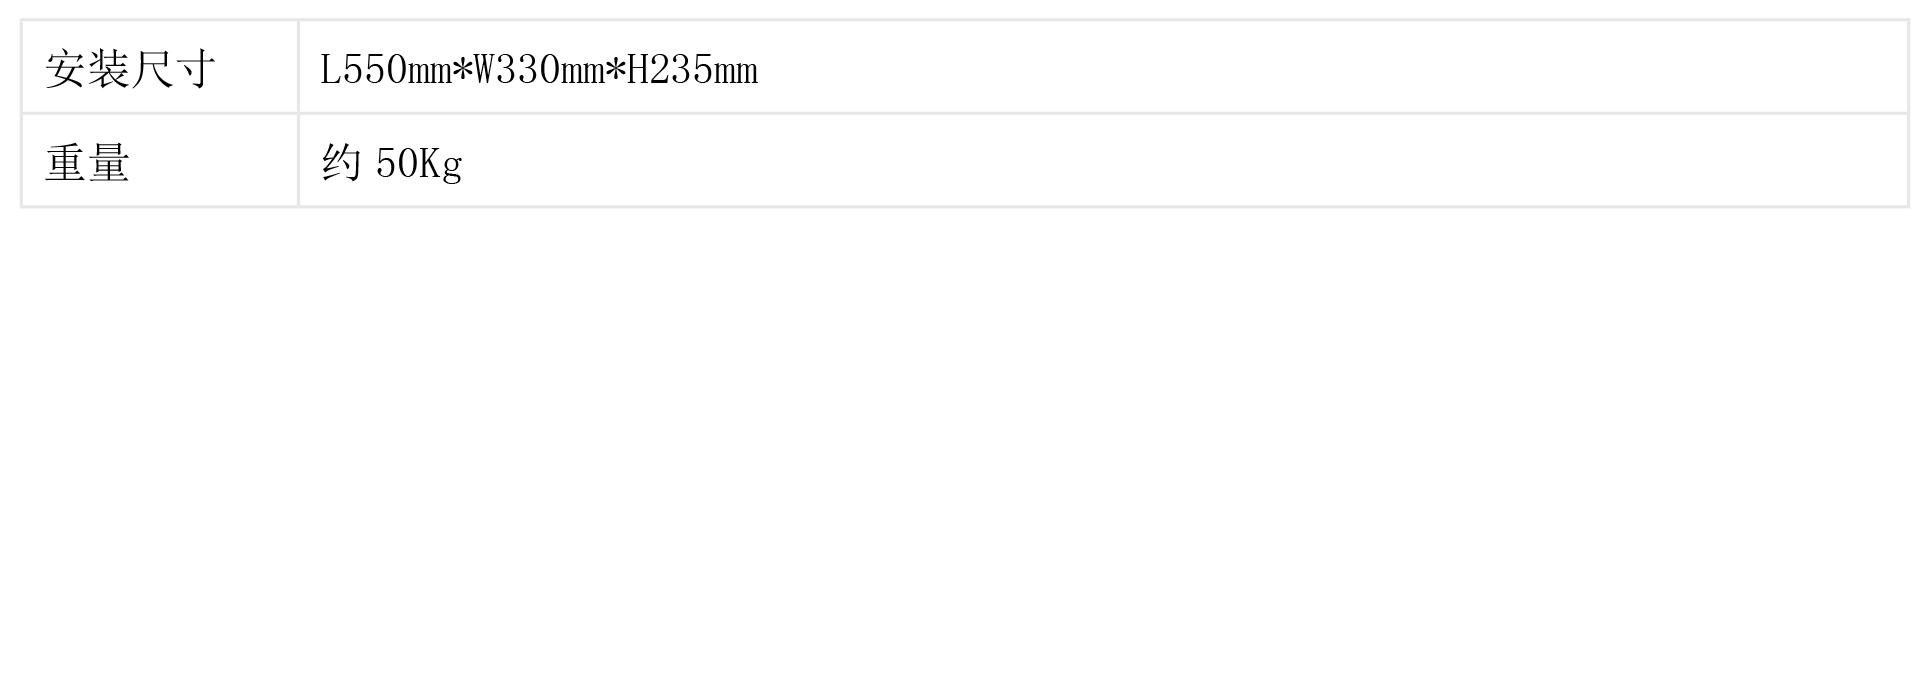Screen dimensions: 1930x687
Task: Click the 量 character in the second row
Action: (109, 163)
